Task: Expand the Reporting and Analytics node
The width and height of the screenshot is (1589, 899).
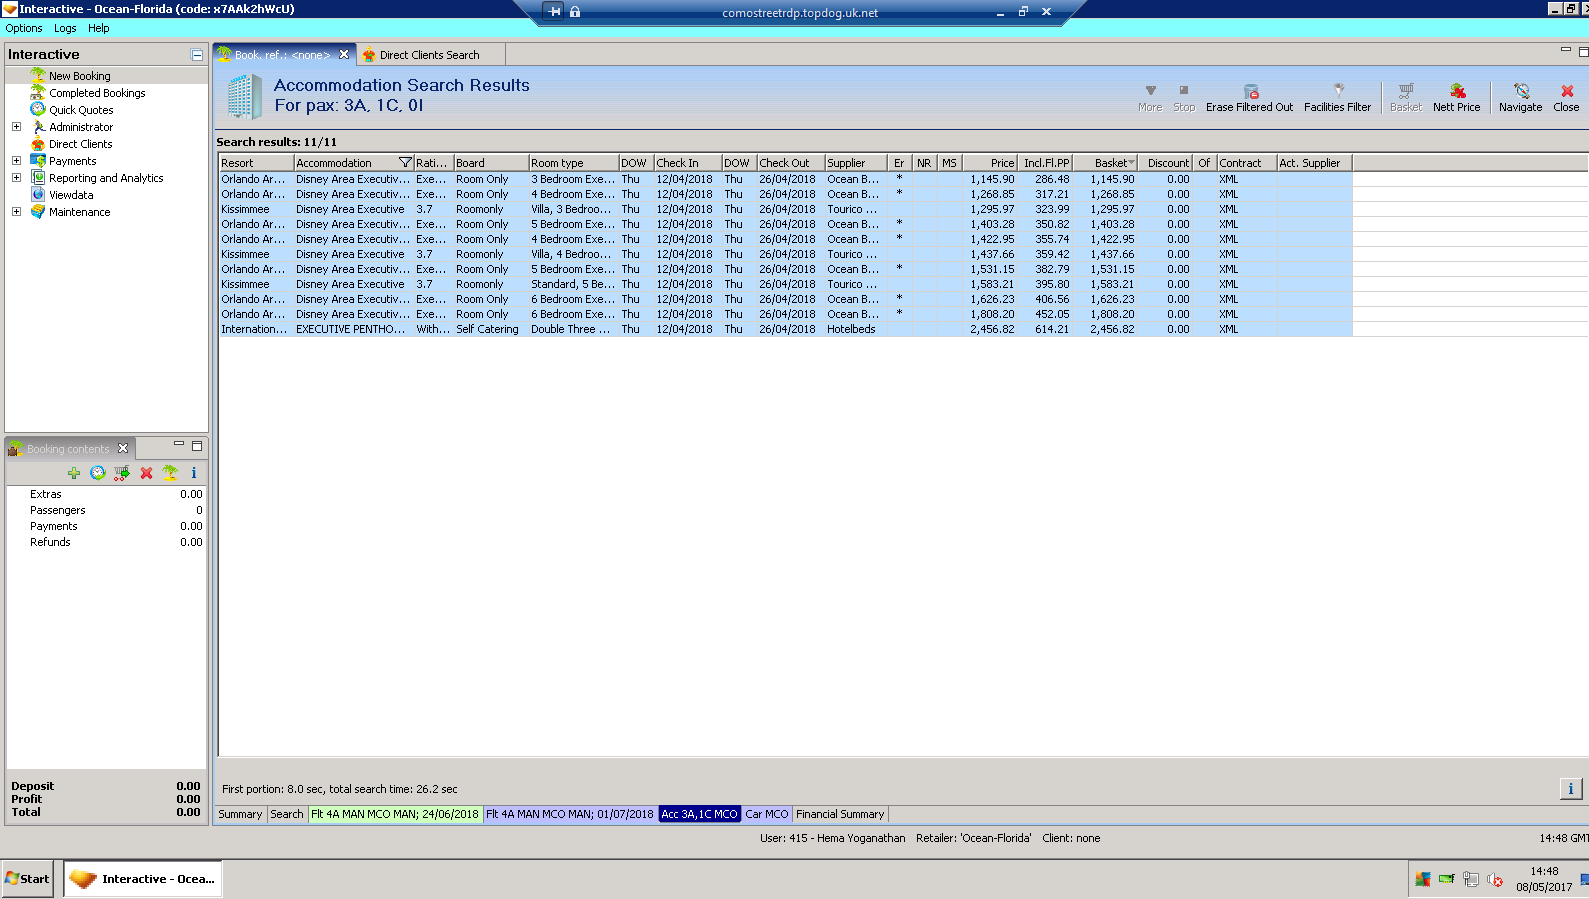Action: 16,178
